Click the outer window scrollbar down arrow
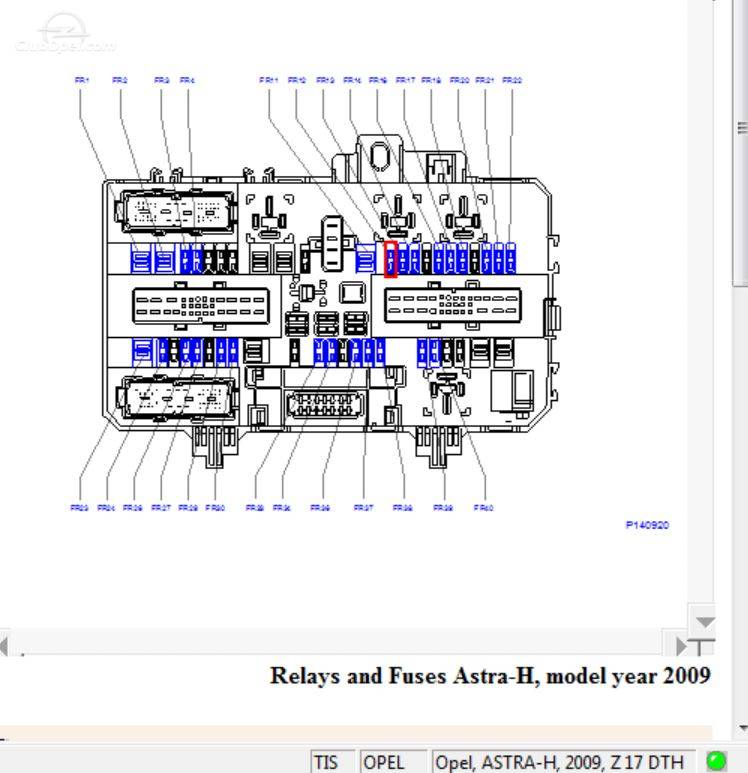Viewport: 748px width, 773px height. (743, 728)
